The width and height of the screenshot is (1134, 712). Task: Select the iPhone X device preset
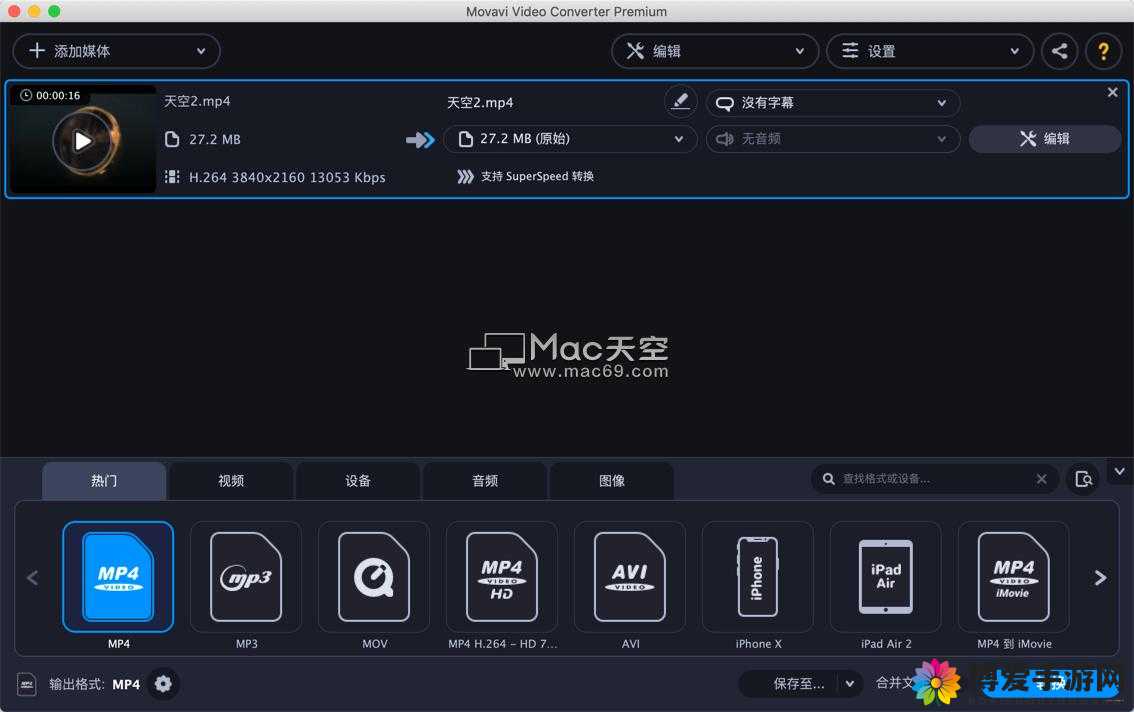758,577
